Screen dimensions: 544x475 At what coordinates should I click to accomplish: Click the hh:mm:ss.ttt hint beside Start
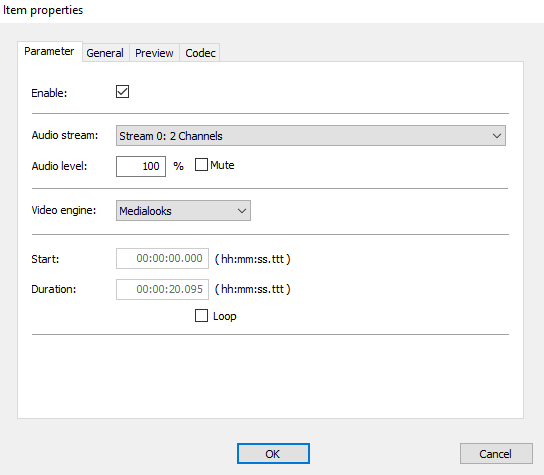tap(253, 259)
